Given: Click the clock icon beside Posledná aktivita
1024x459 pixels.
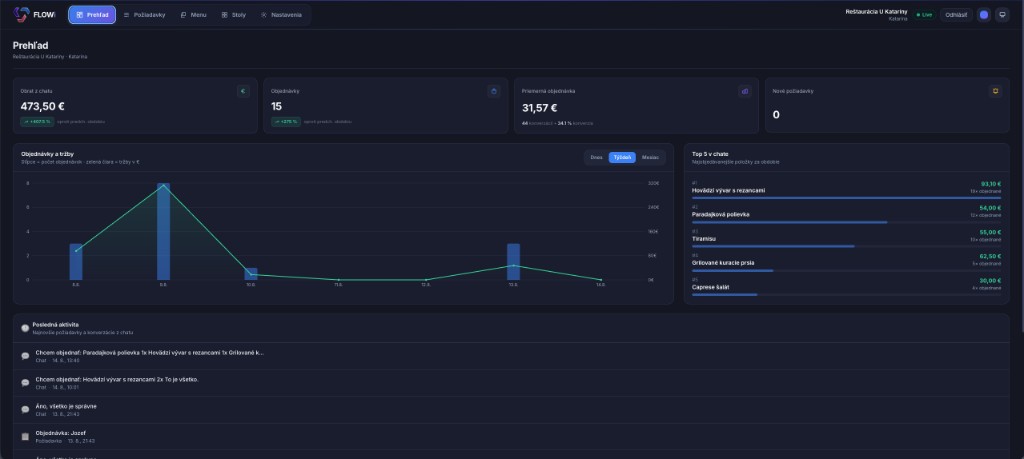Looking at the screenshot, I should pyautogui.click(x=25, y=328).
